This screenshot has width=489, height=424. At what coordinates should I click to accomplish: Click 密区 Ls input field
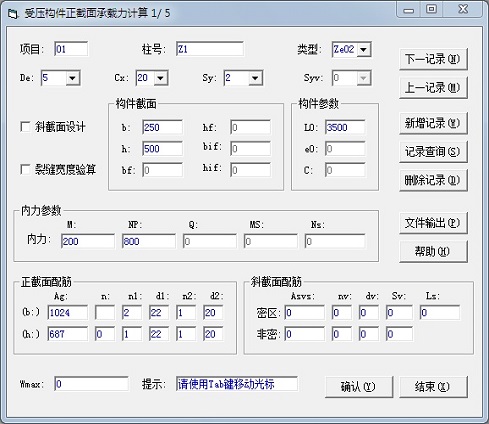tap(440, 312)
